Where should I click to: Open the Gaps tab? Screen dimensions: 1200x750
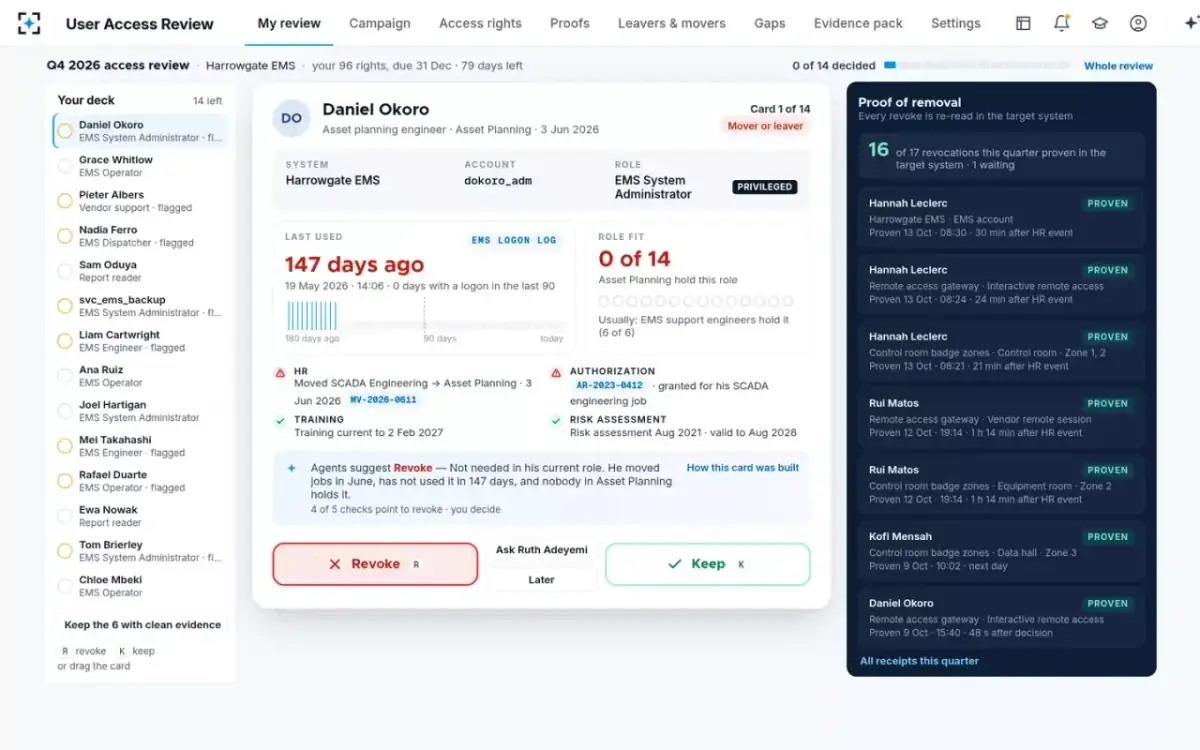(770, 23)
